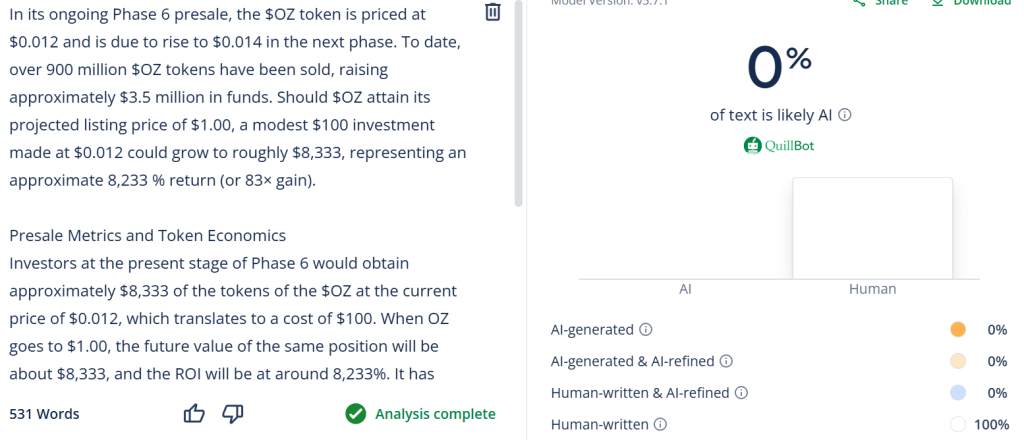Click the 531 Words counter
Image resolution: width=1024 pixels, height=440 pixels.
coord(44,414)
